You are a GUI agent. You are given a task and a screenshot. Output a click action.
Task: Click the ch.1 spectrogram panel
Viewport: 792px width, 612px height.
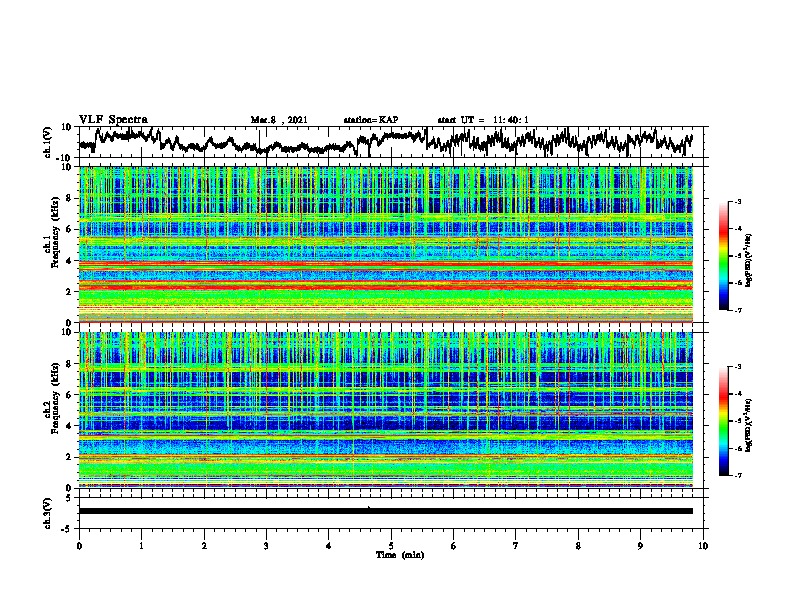(386, 244)
